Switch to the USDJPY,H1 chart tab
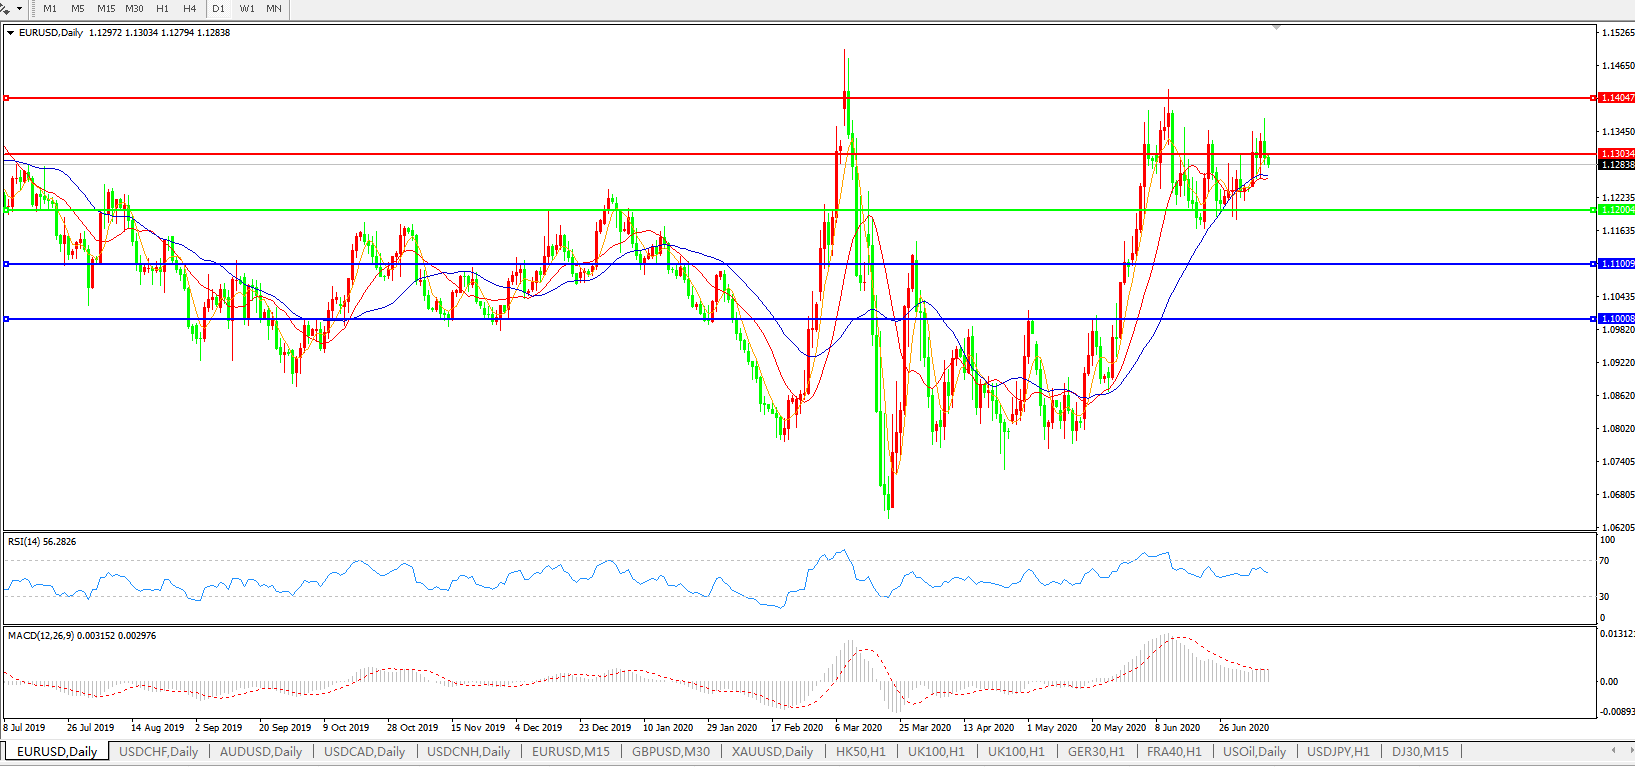The height and width of the screenshot is (767, 1635). click(x=1338, y=752)
